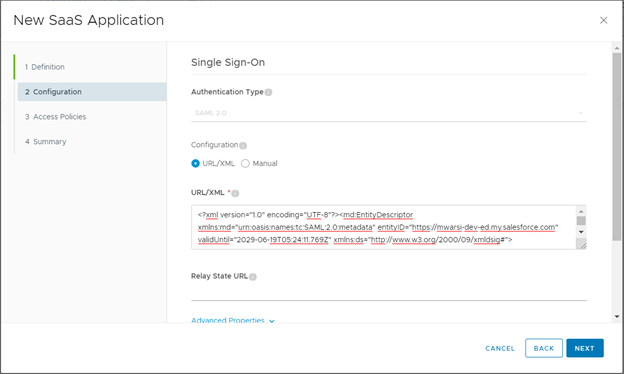The height and width of the screenshot is (374, 624).
Task: Click the dialog scrollbar up arrow
Action: pos(617,48)
